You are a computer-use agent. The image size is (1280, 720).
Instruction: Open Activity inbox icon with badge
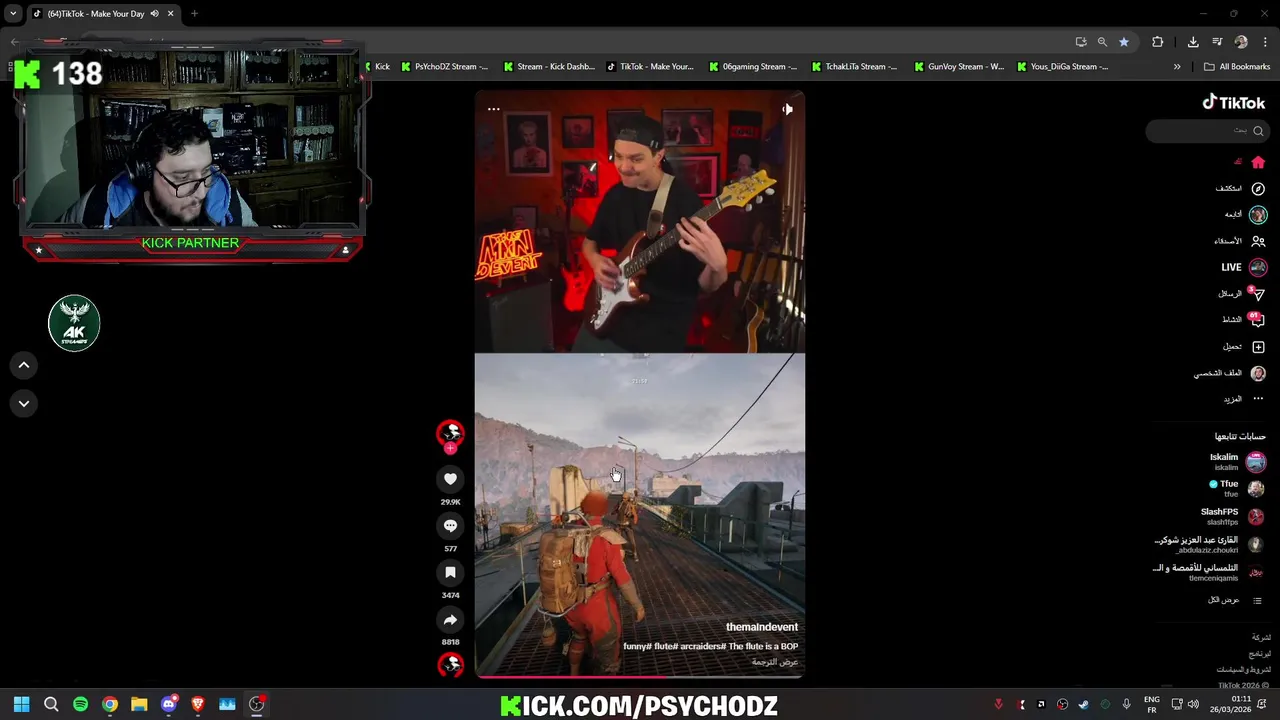[x=1258, y=320]
